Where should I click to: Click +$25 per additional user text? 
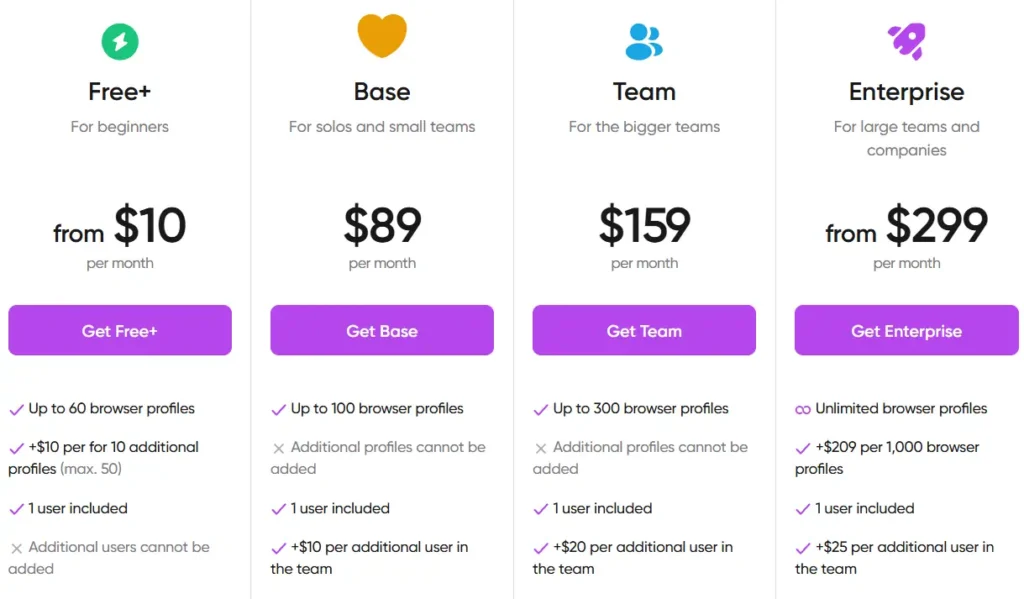pyautogui.click(x=894, y=557)
